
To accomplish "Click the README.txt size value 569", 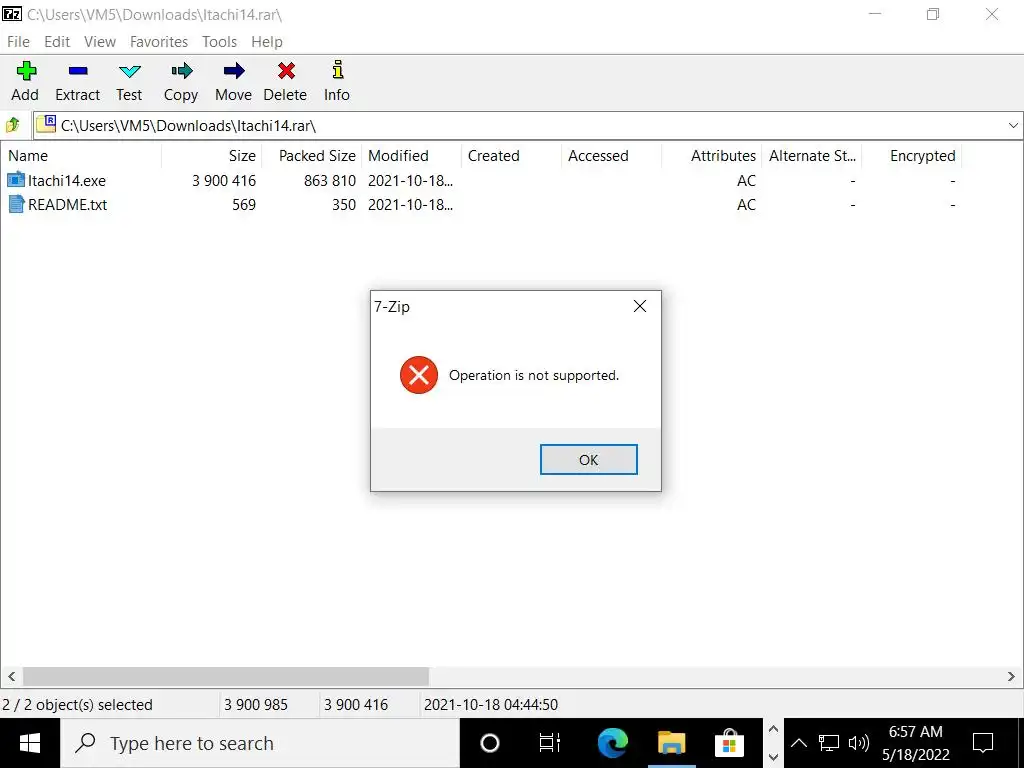I will [x=244, y=204].
